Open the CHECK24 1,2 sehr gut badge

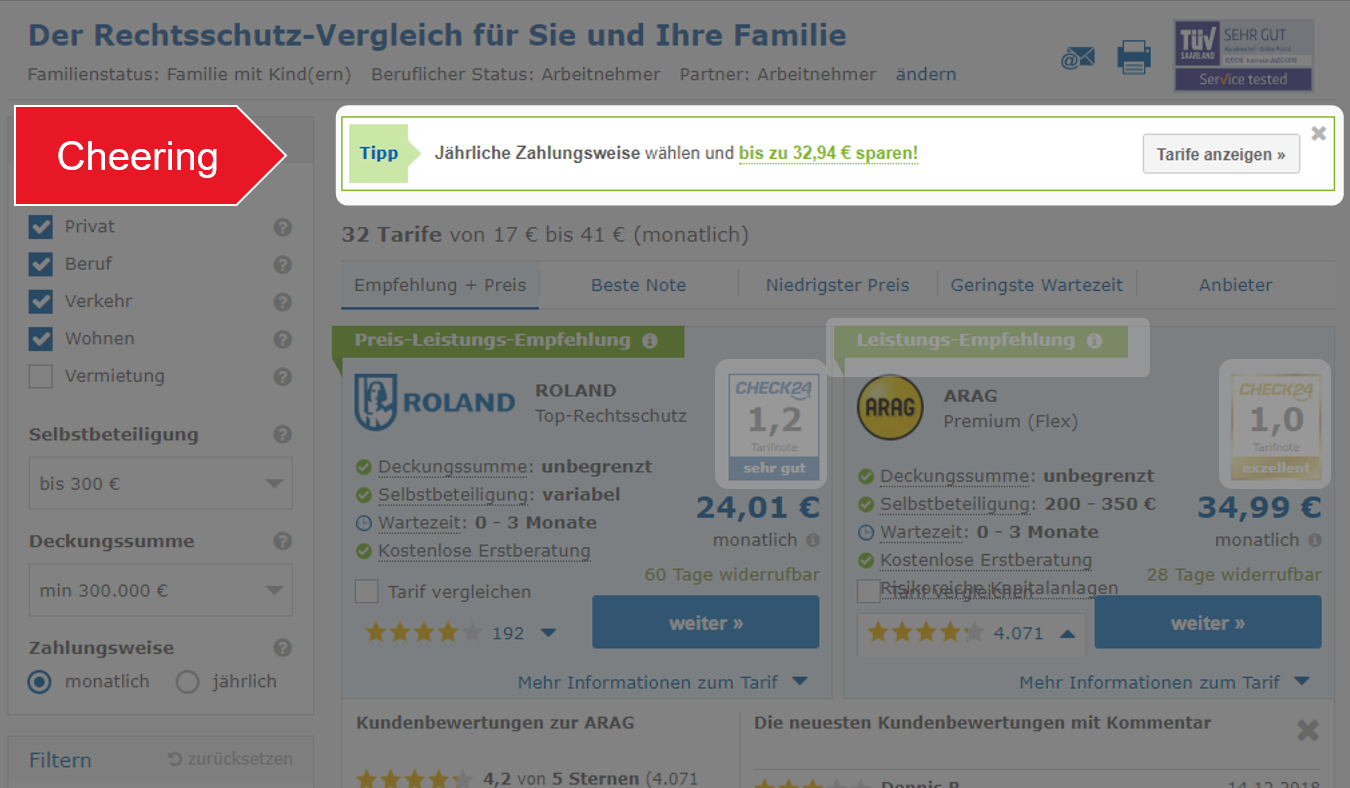click(x=775, y=426)
